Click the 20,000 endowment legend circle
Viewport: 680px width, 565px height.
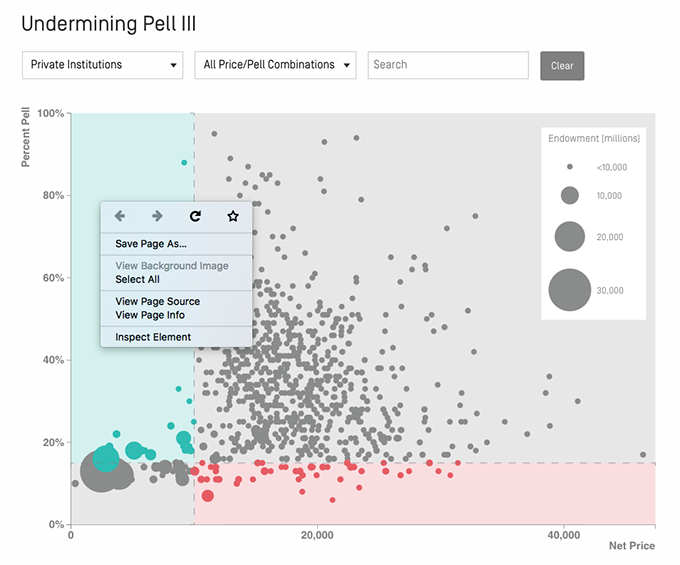click(569, 236)
